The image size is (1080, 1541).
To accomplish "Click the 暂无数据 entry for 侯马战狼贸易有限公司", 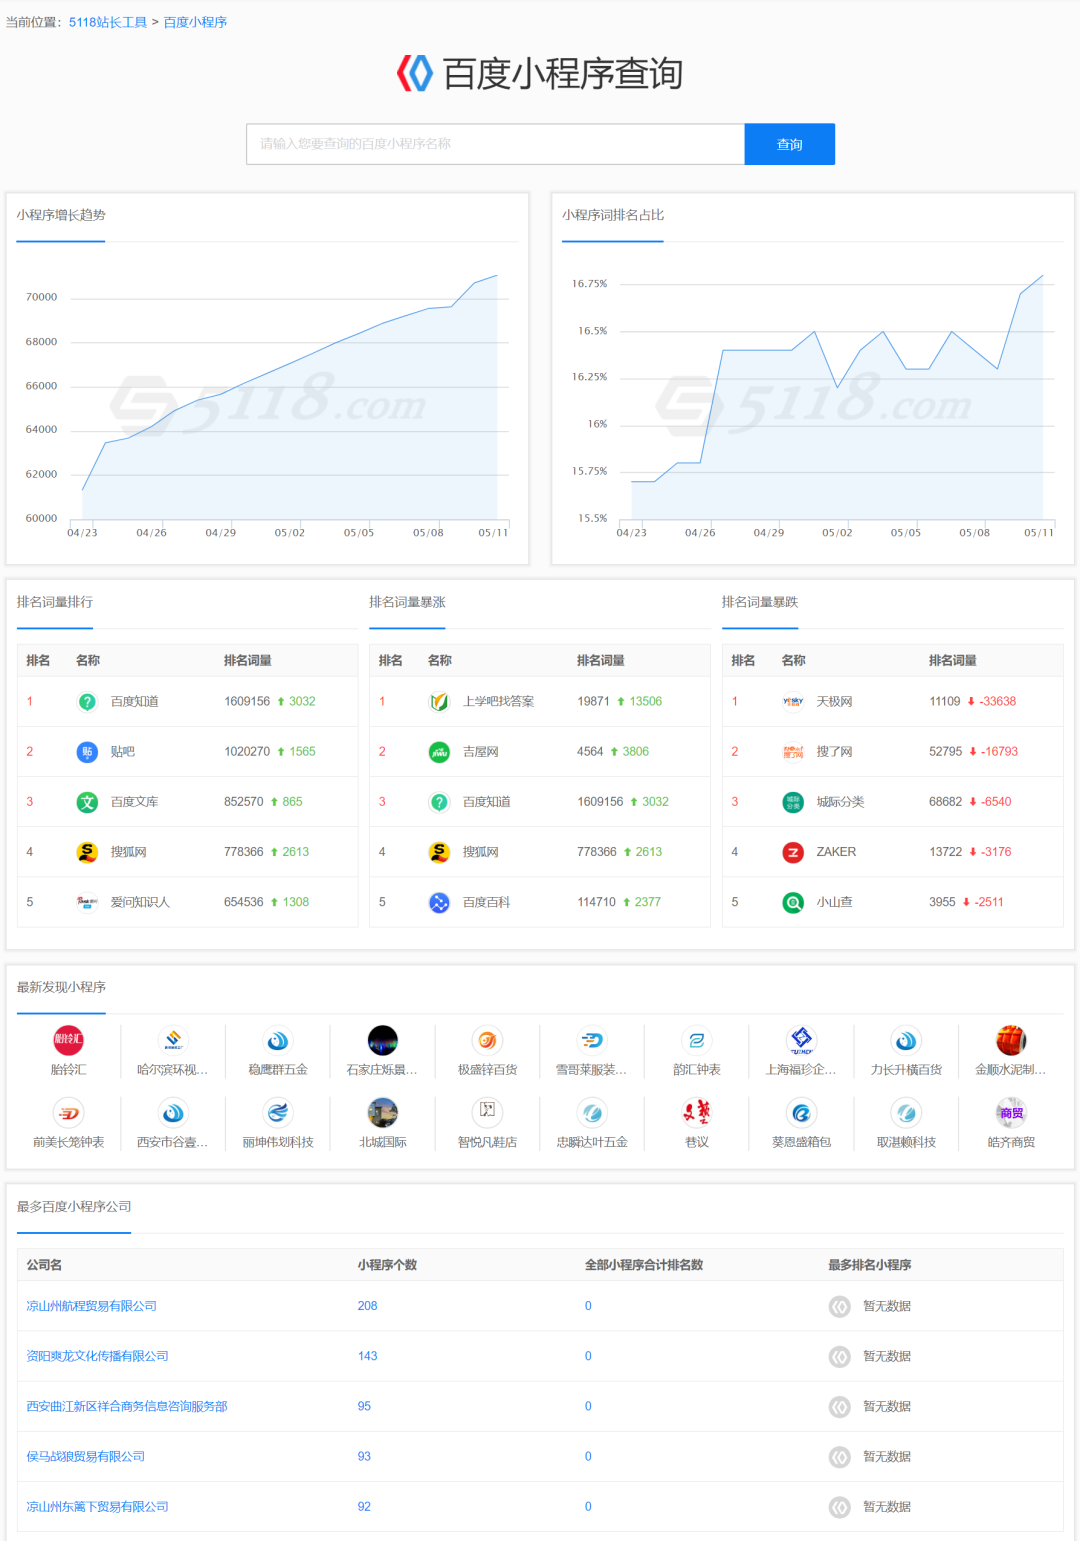I will [887, 1456].
